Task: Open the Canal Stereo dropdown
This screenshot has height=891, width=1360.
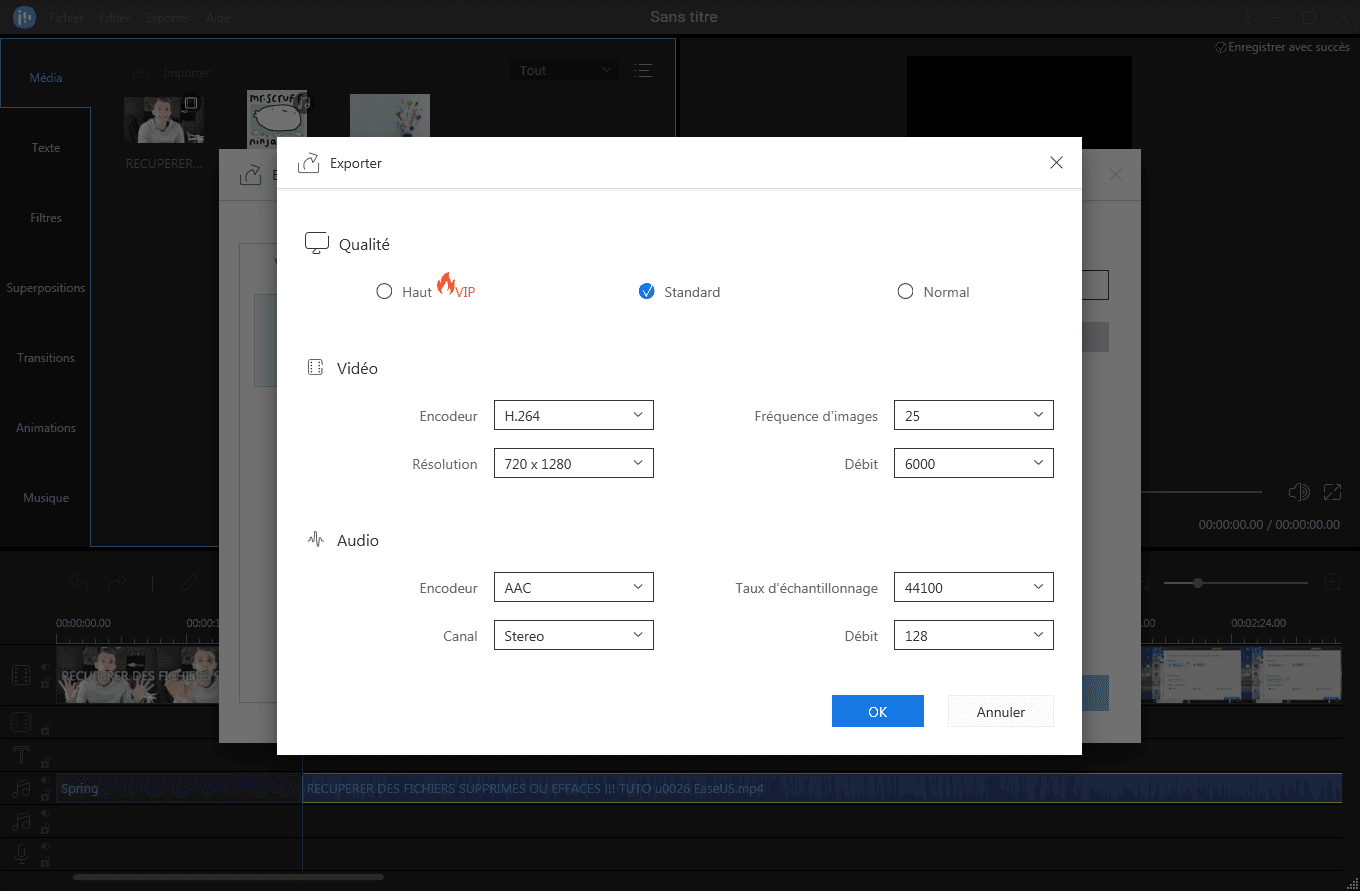Action: tap(574, 635)
